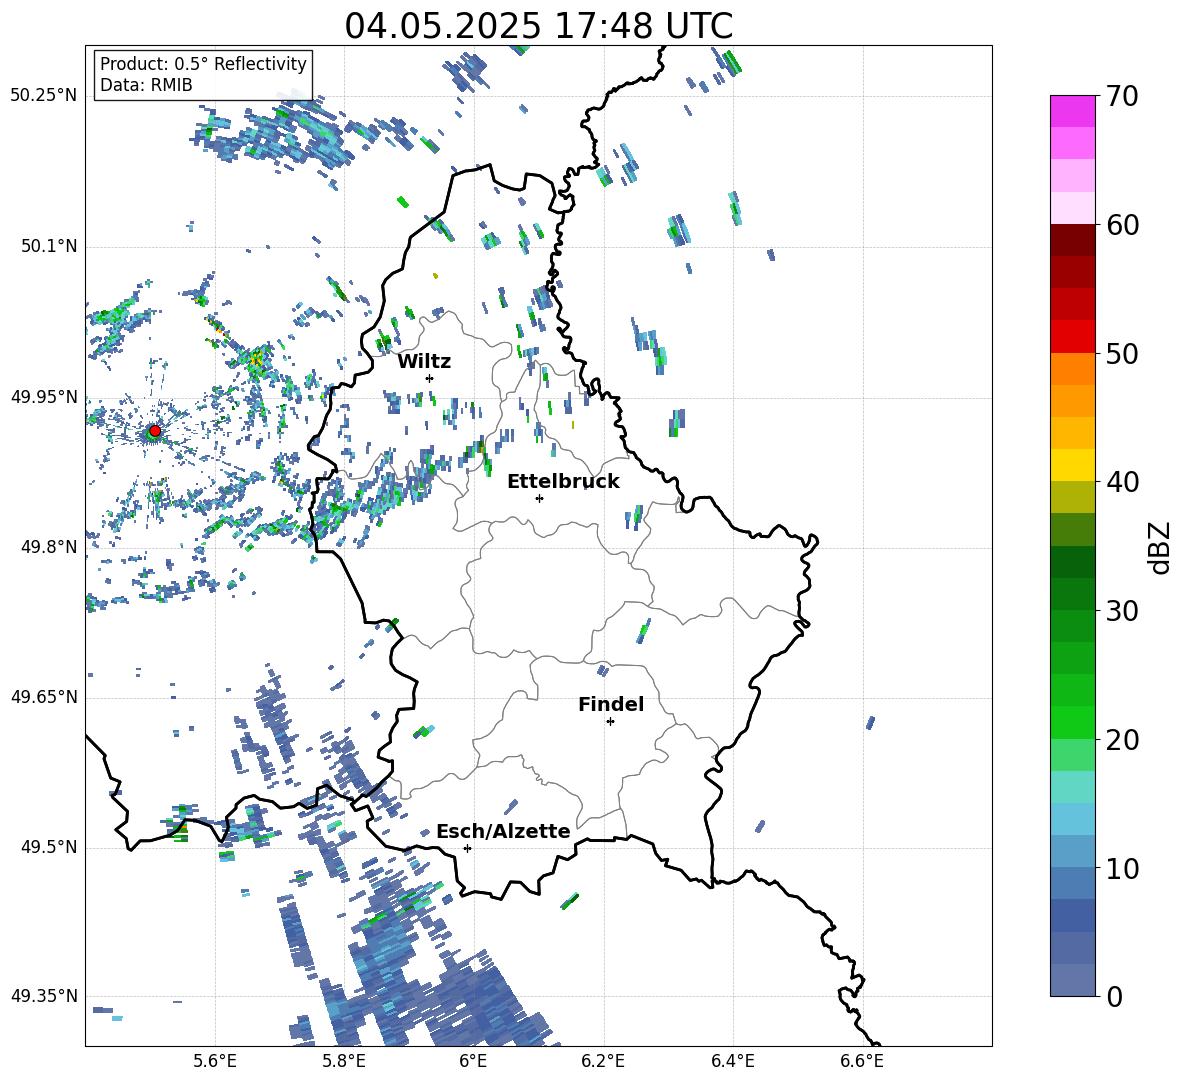Click the colorbar tick label 0
Screen dimensions: 1184x1081
point(1114,997)
